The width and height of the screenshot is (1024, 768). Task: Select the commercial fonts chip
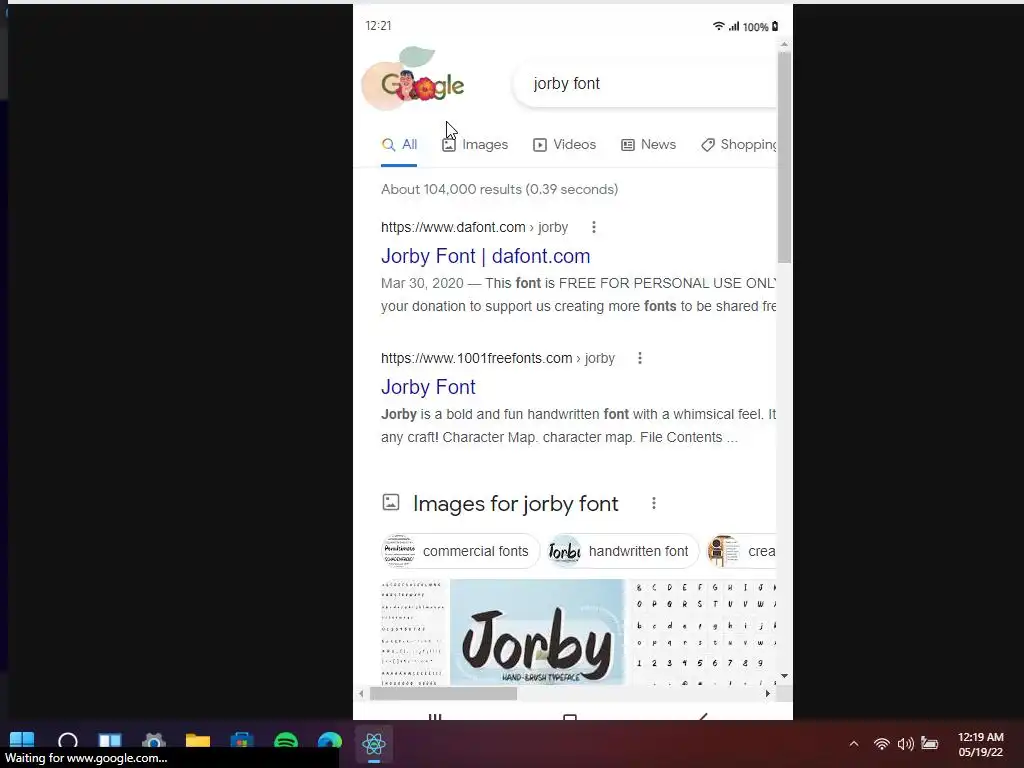click(460, 551)
